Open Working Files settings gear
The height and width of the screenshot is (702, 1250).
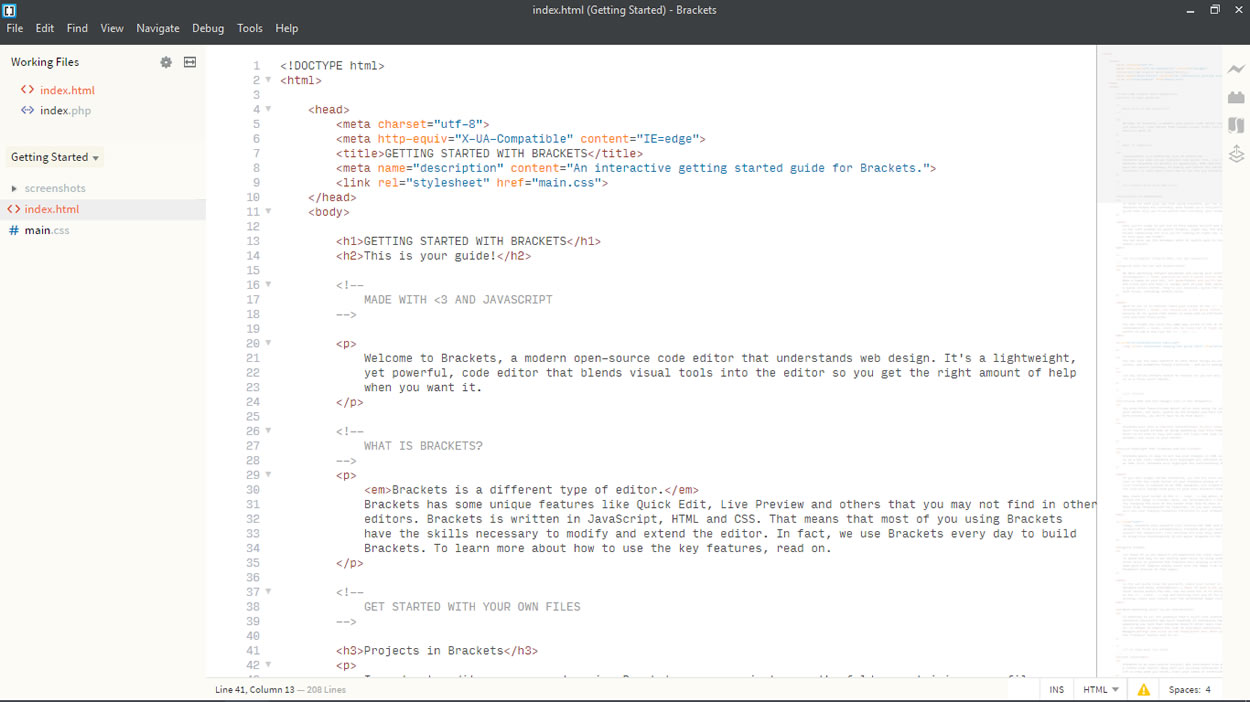pos(166,62)
